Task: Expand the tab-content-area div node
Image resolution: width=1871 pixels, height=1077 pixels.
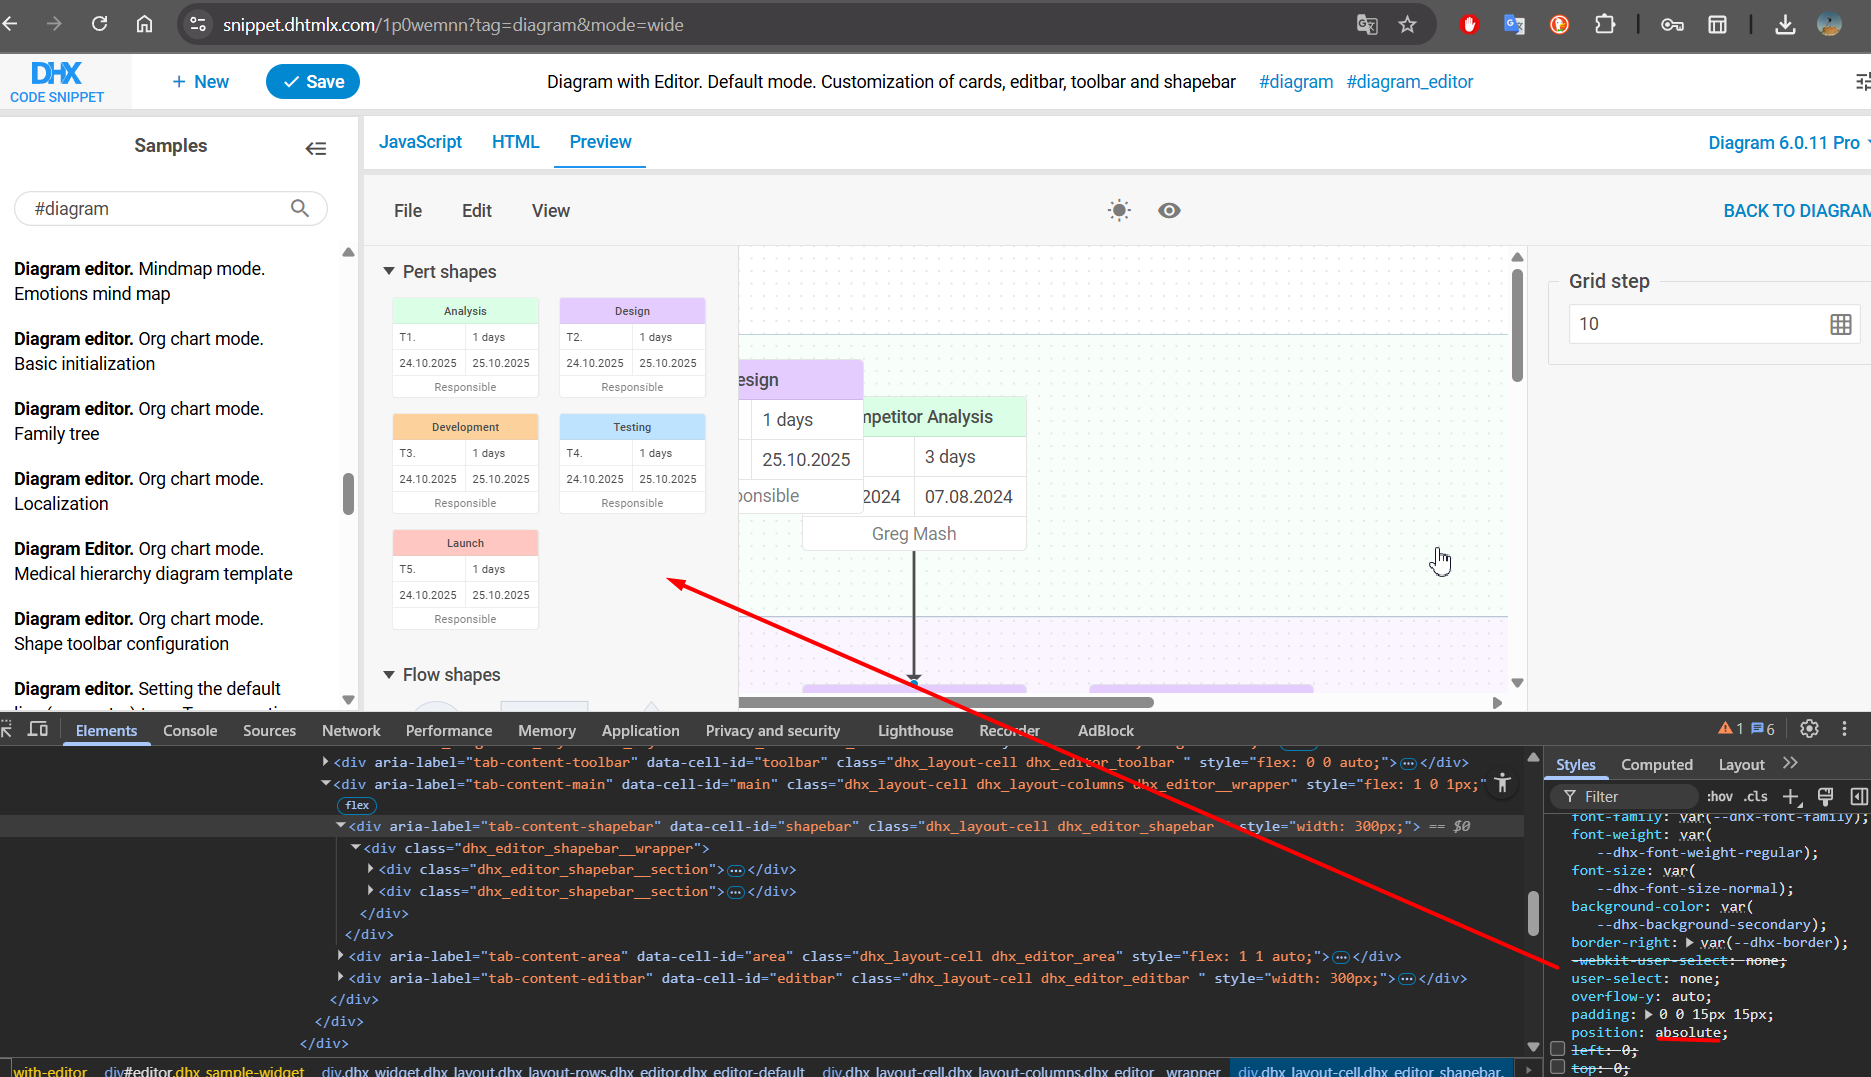Action: tap(341, 956)
